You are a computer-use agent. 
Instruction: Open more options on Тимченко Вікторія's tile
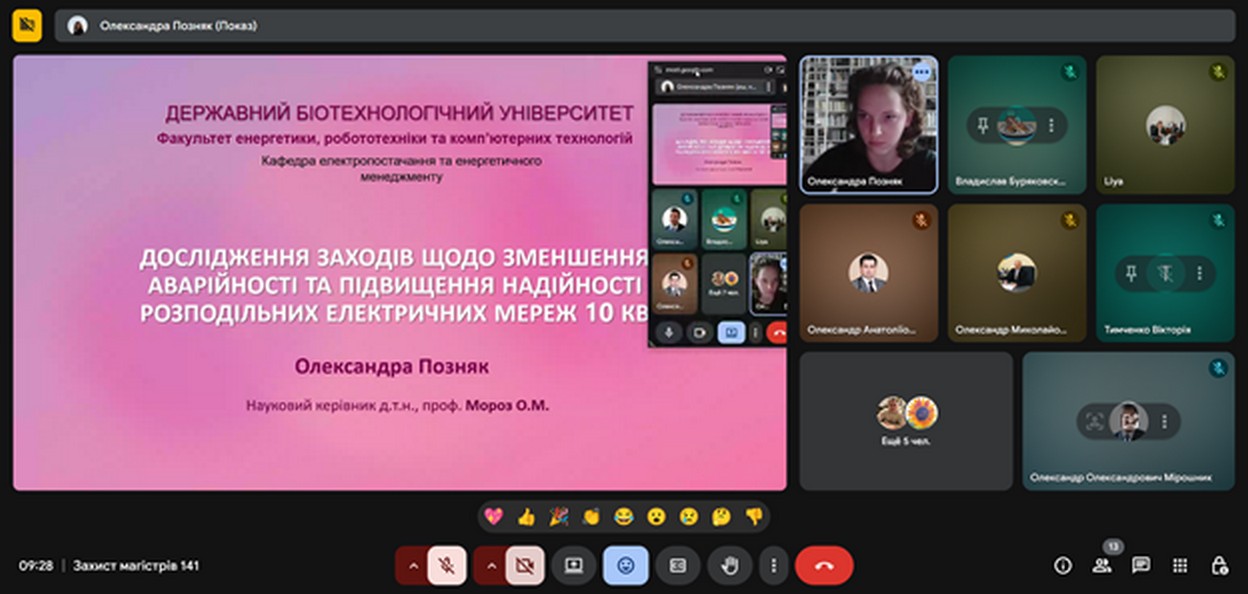coord(1199,273)
